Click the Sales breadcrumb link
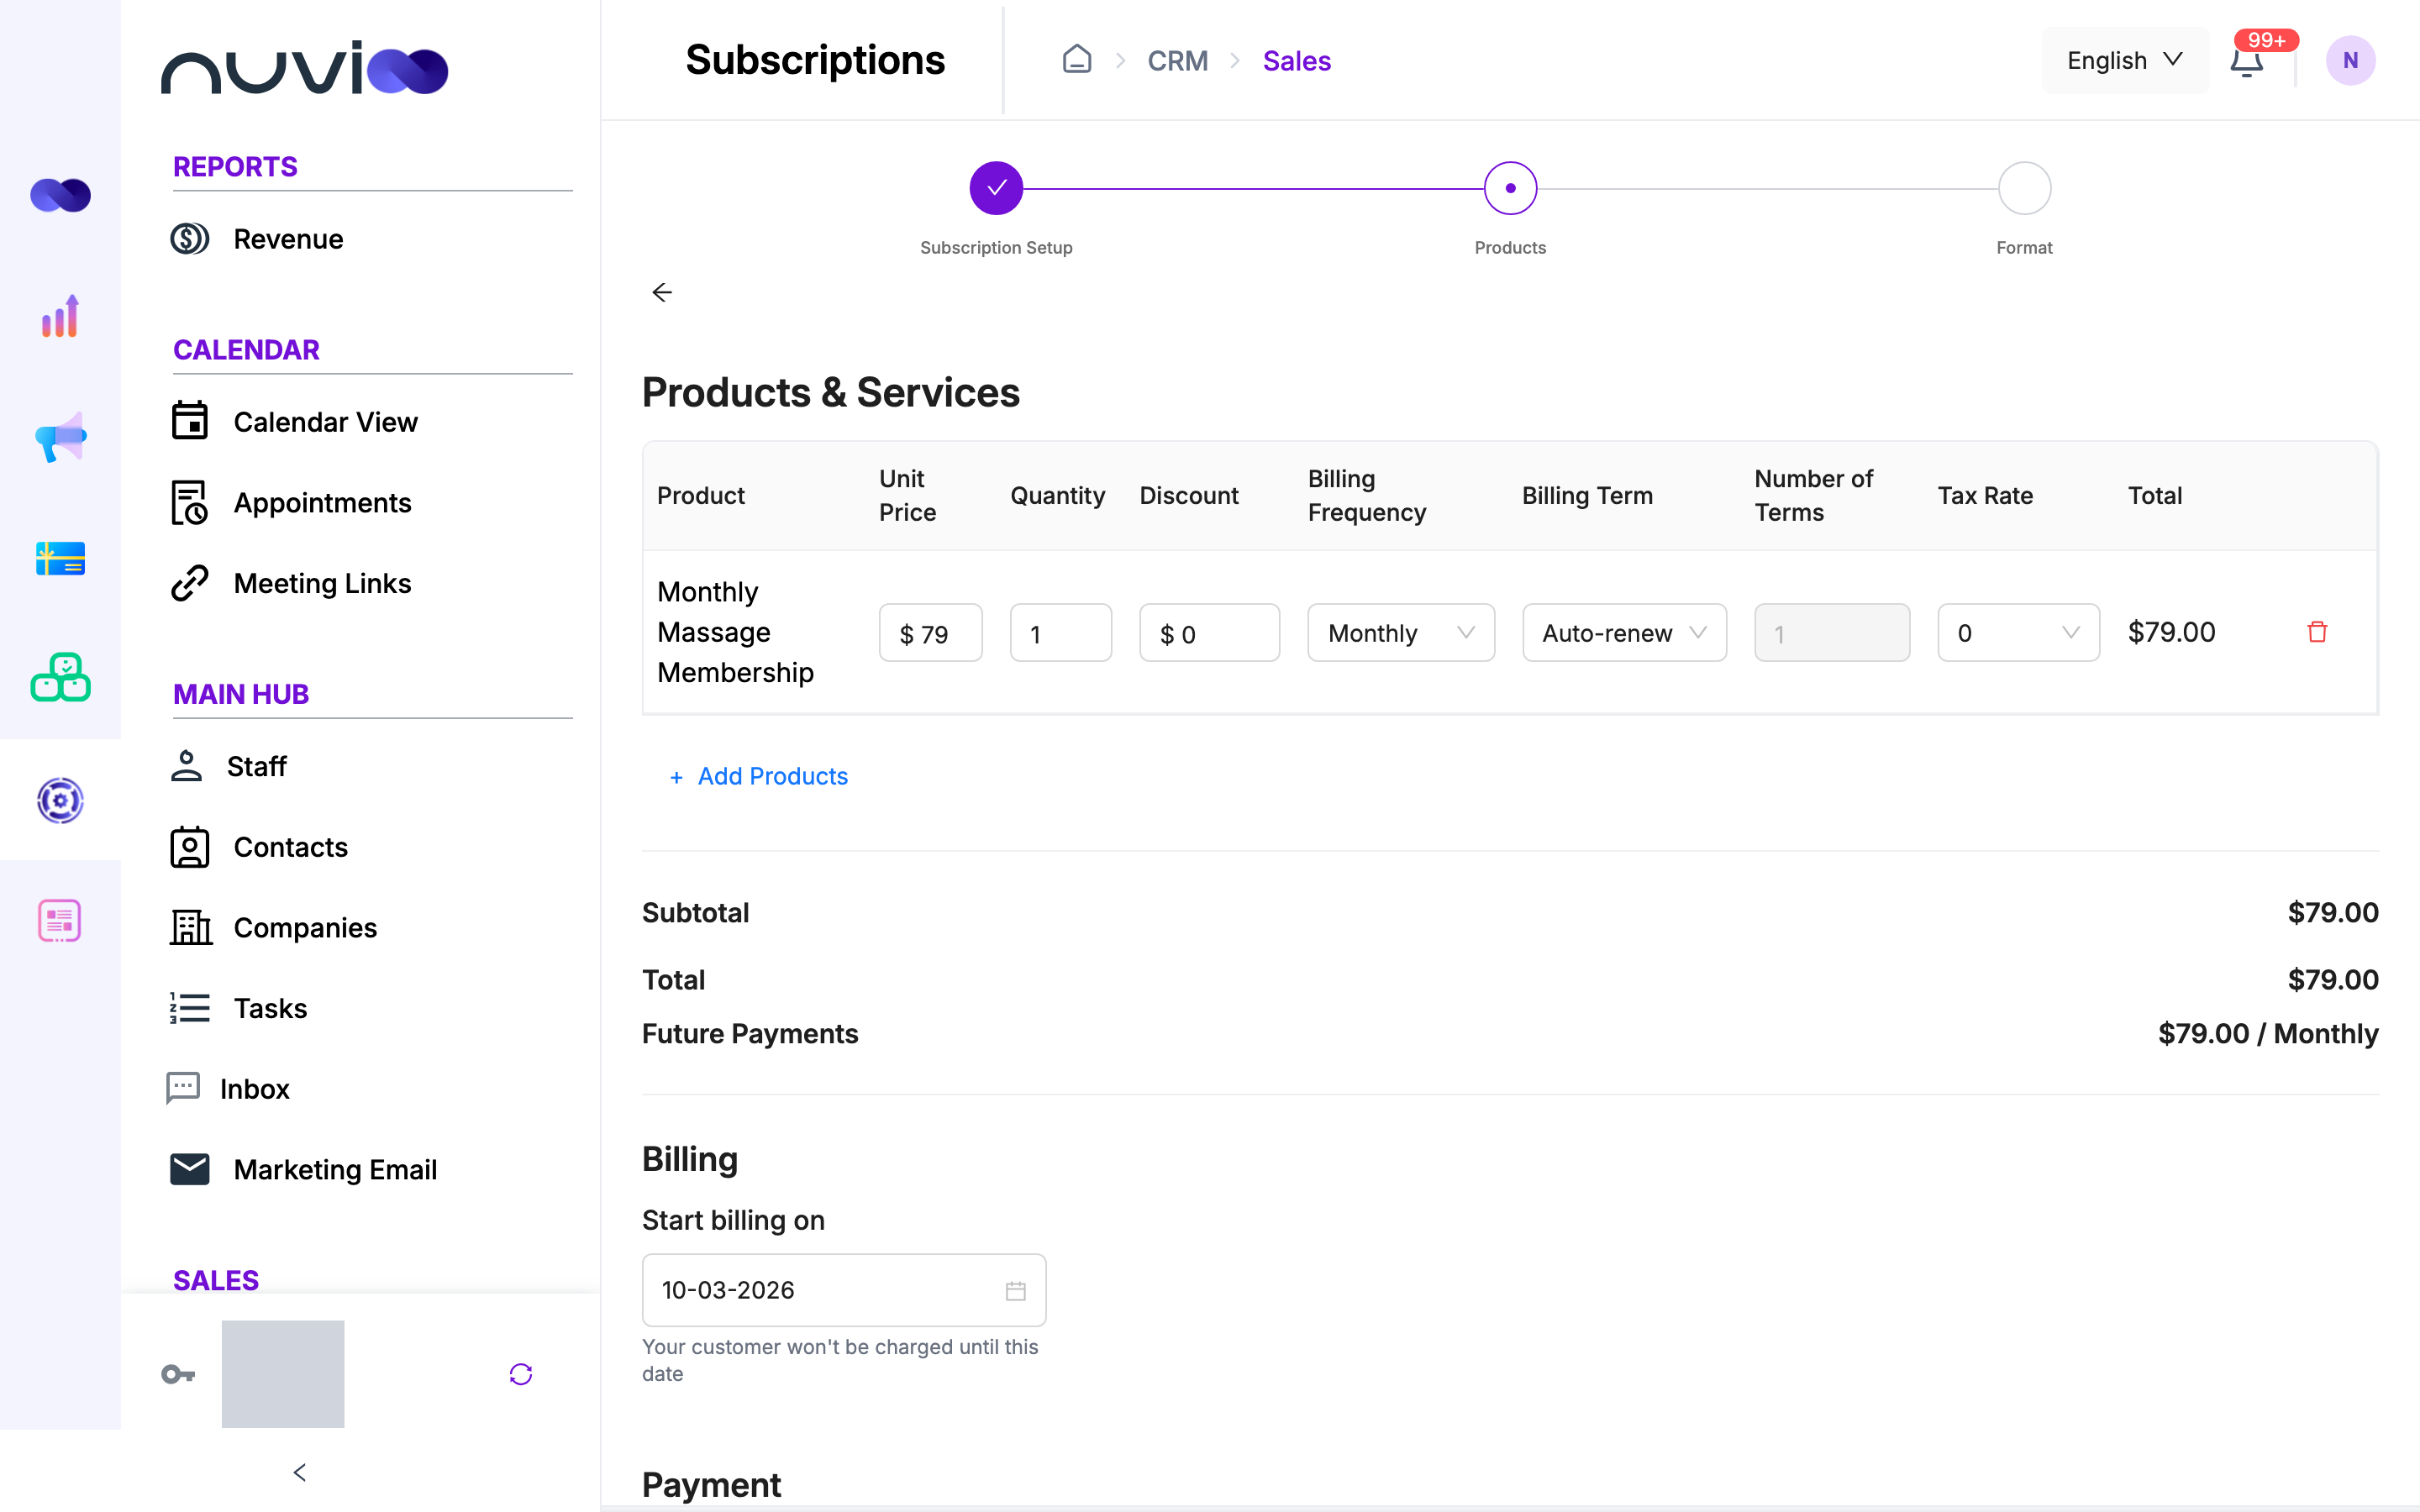Screen dimensions: 2420x1512 (1296, 61)
